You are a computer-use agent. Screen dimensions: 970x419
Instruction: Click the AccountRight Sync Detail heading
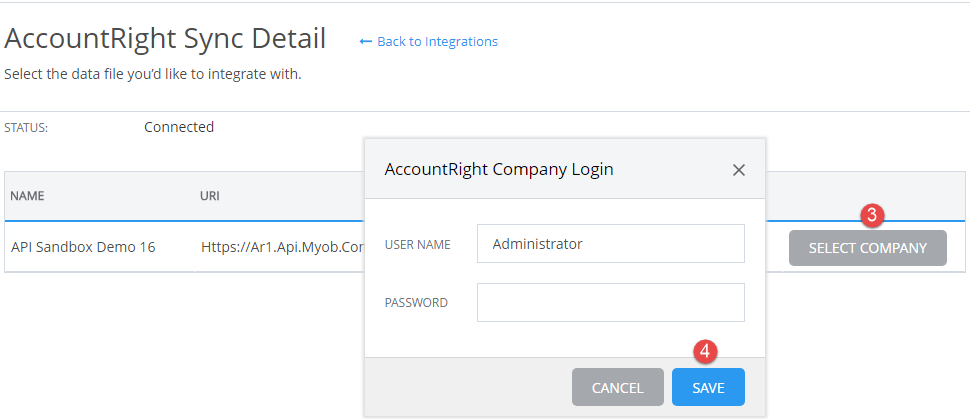165,40
